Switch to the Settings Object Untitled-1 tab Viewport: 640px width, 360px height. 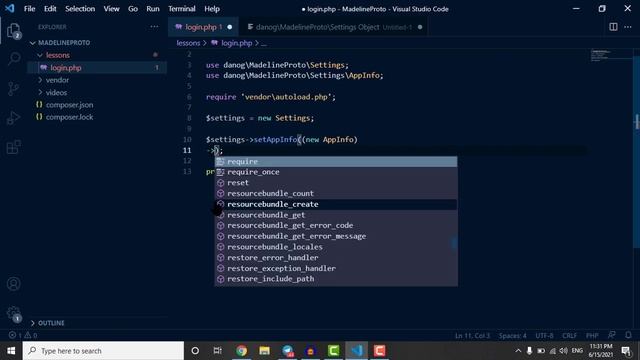pyautogui.click(x=334, y=27)
